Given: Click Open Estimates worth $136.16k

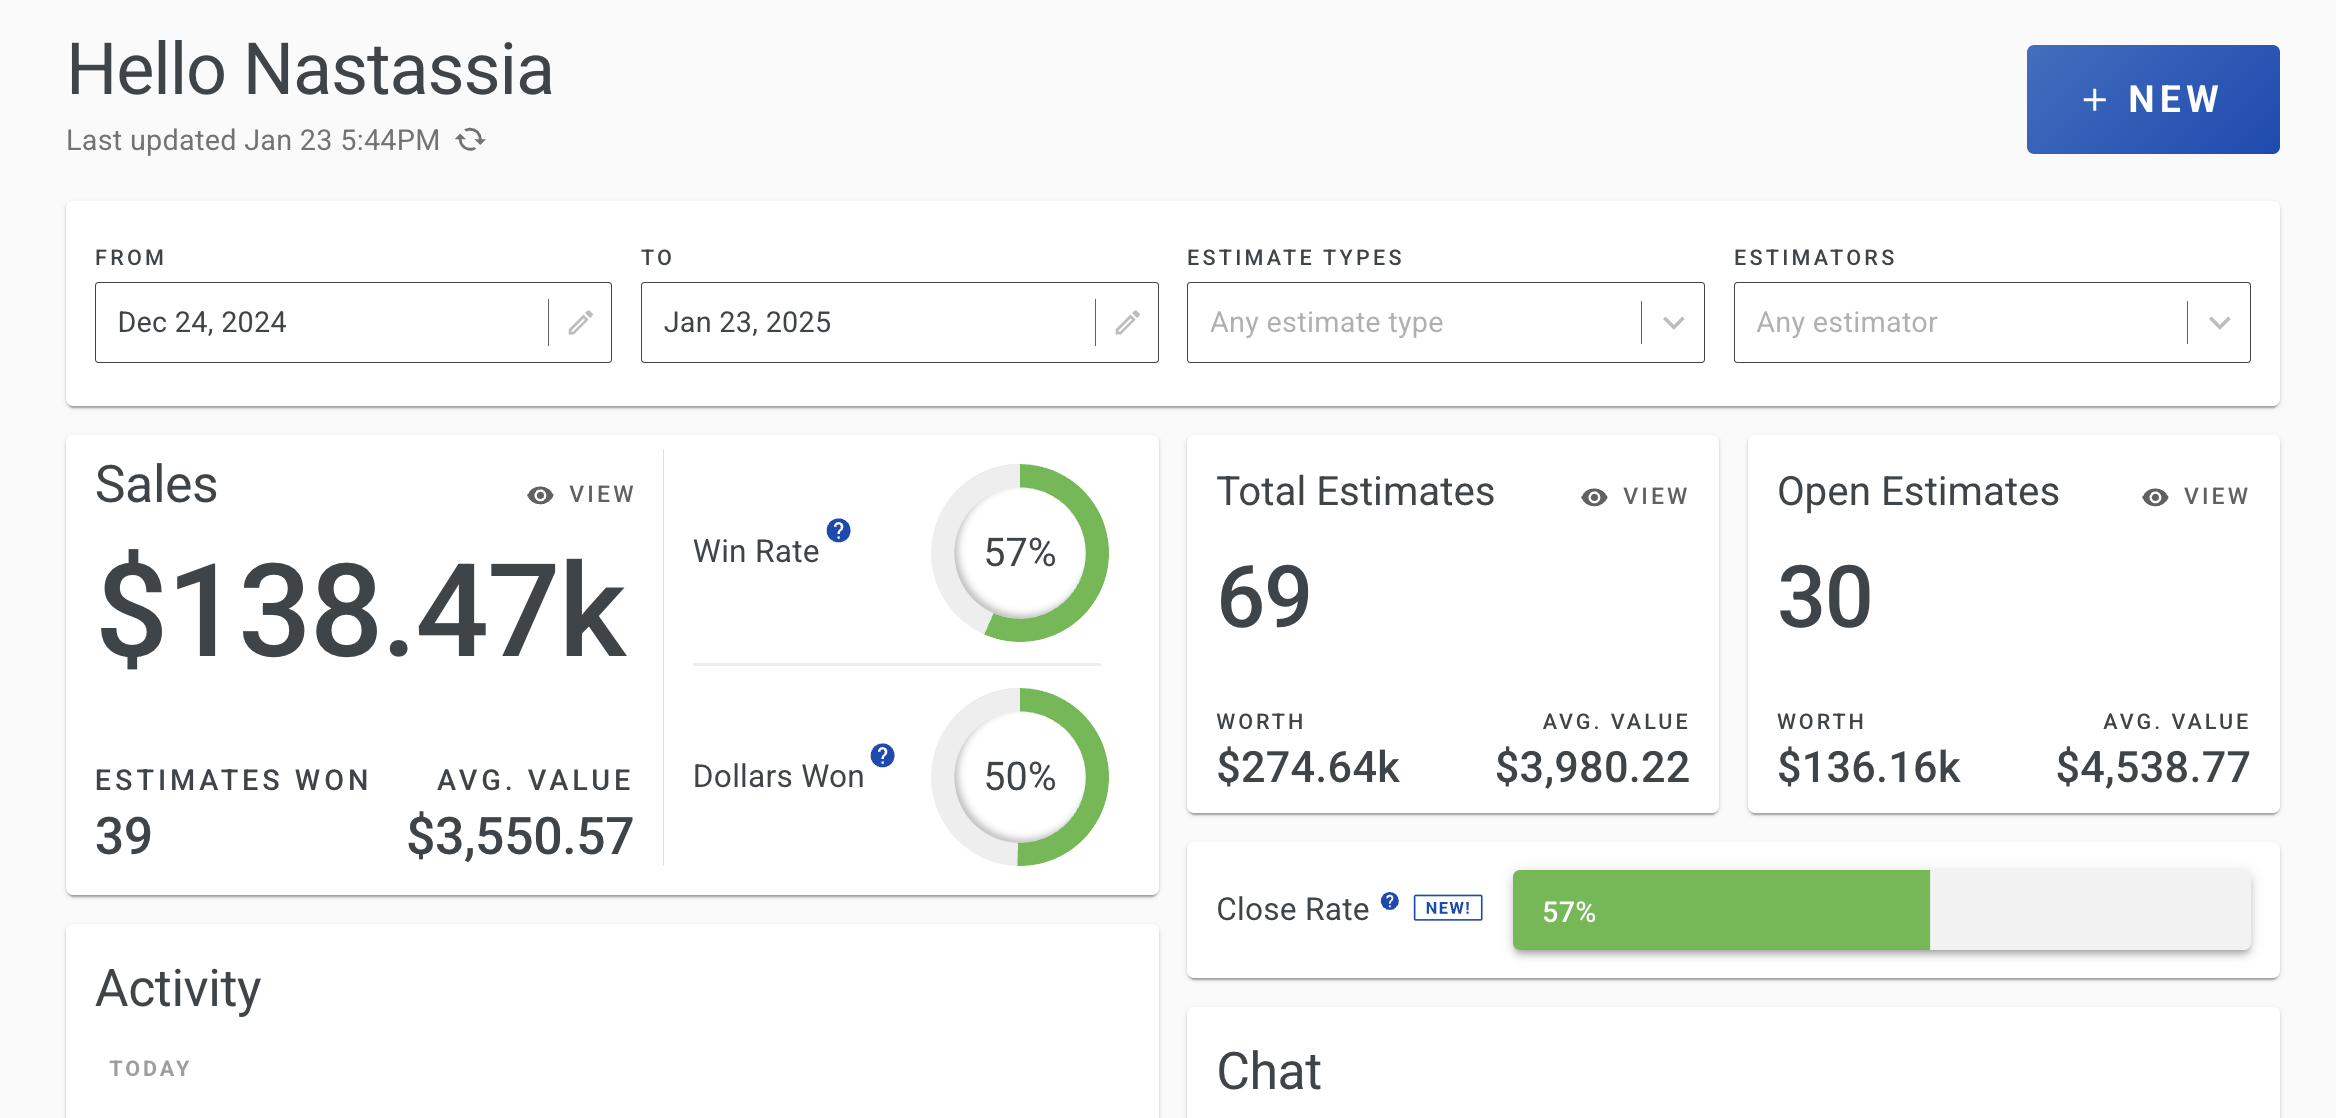Looking at the screenshot, I should click(x=1869, y=767).
